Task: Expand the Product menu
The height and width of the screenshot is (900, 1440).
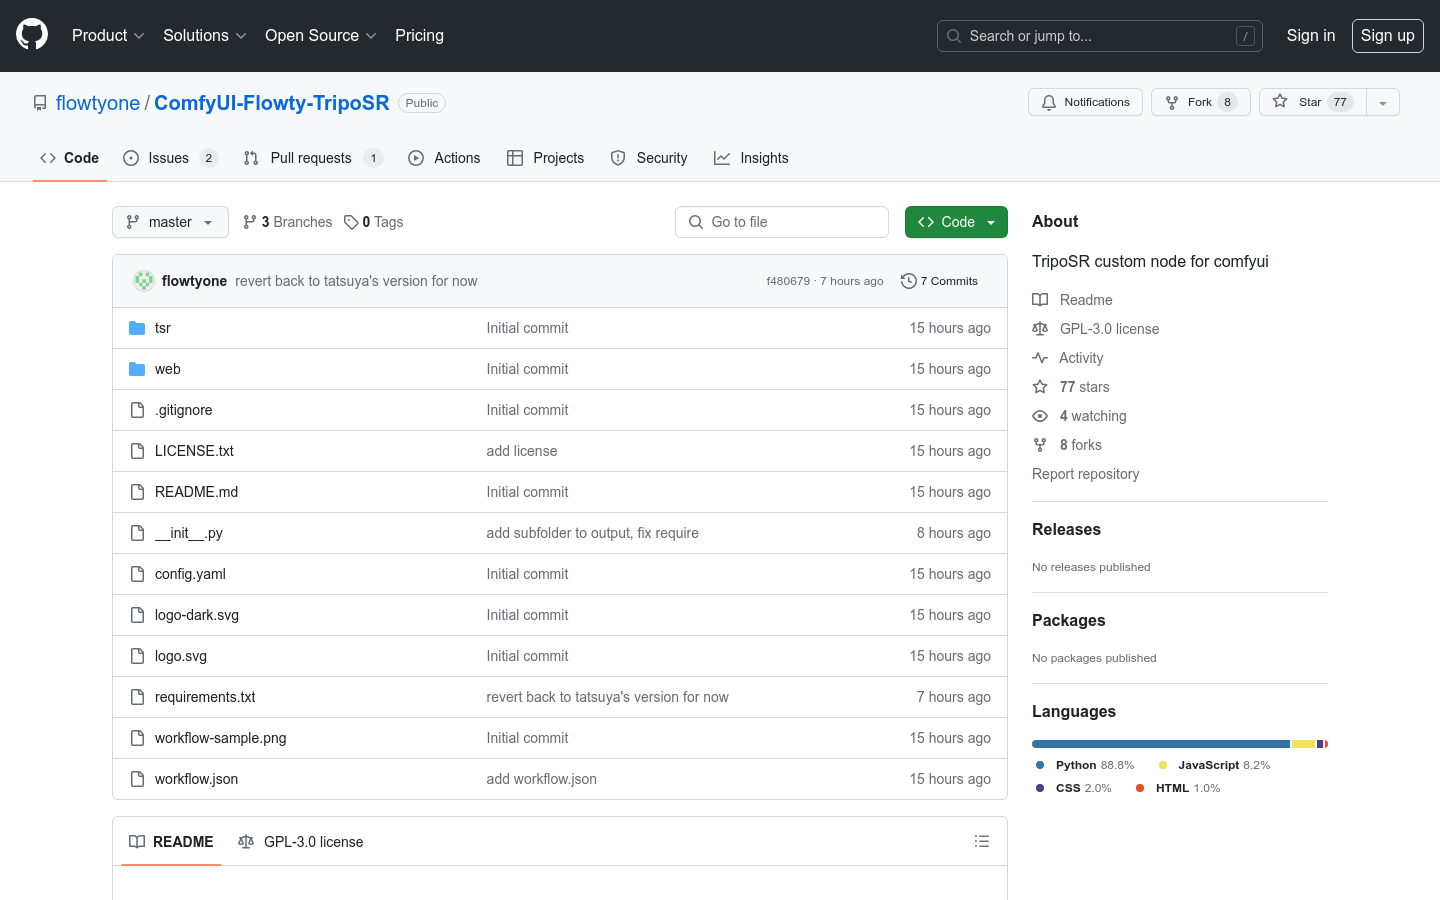Action: point(108,36)
